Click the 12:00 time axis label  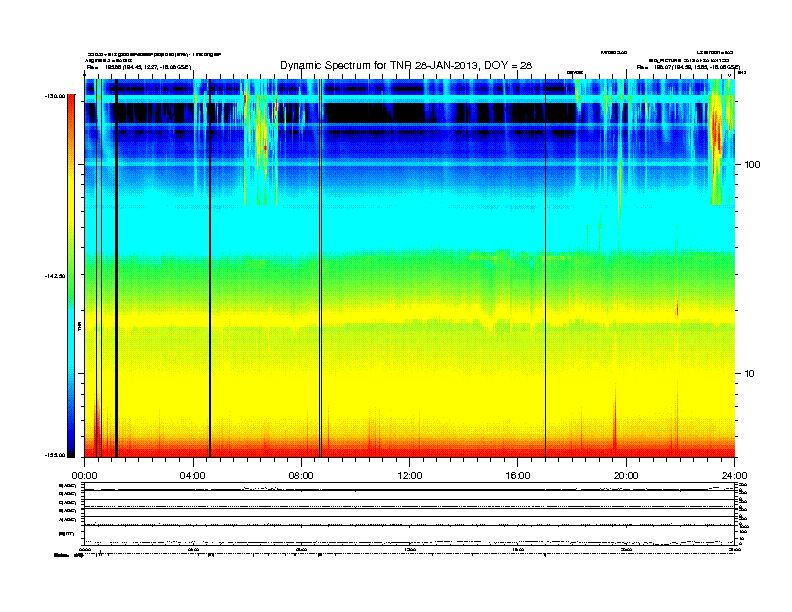click(x=410, y=476)
